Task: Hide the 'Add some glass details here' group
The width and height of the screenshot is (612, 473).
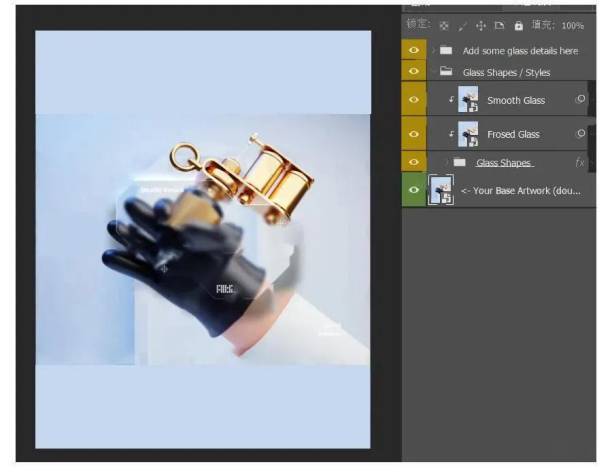Action: (413, 50)
